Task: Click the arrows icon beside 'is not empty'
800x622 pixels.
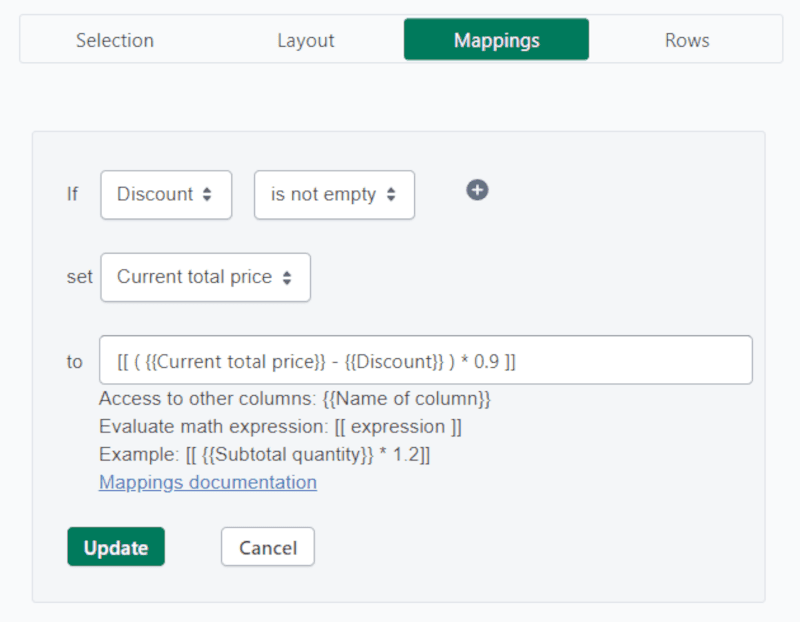Action: 391,195
